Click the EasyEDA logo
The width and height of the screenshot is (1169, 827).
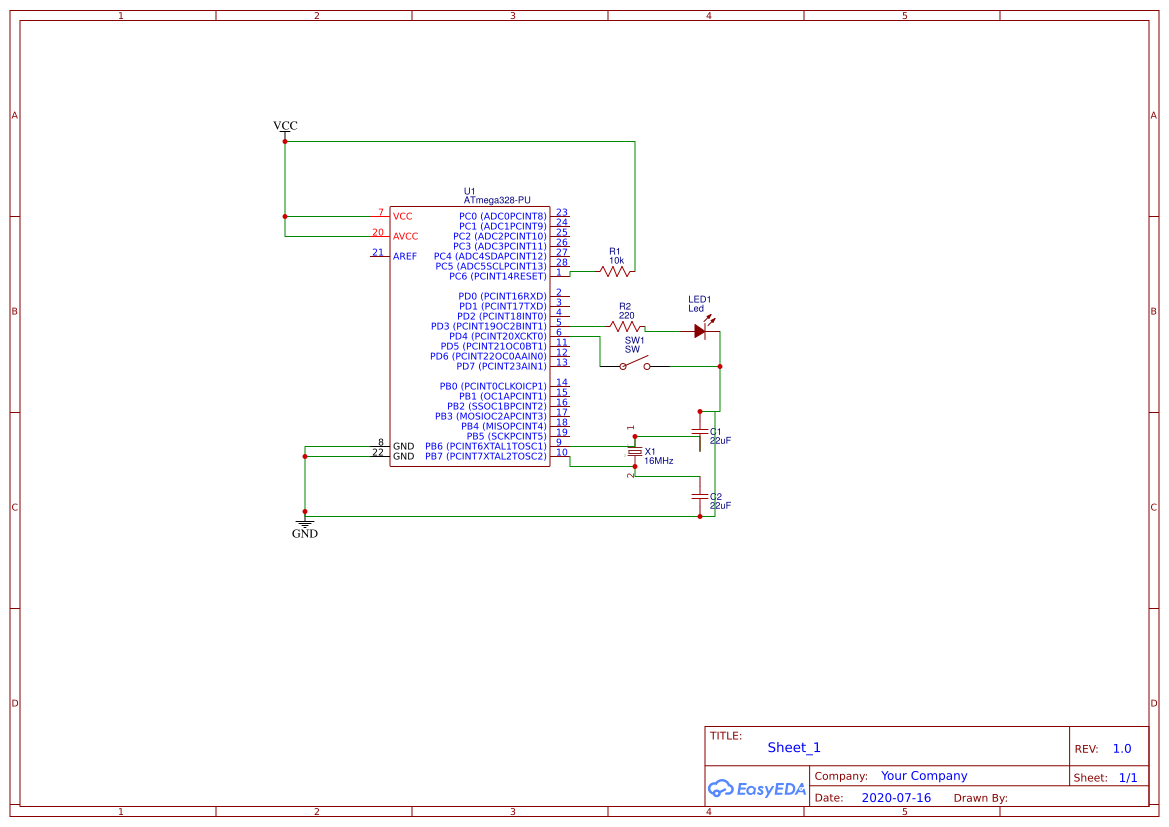pyautogui.click(x=756, y=789)
